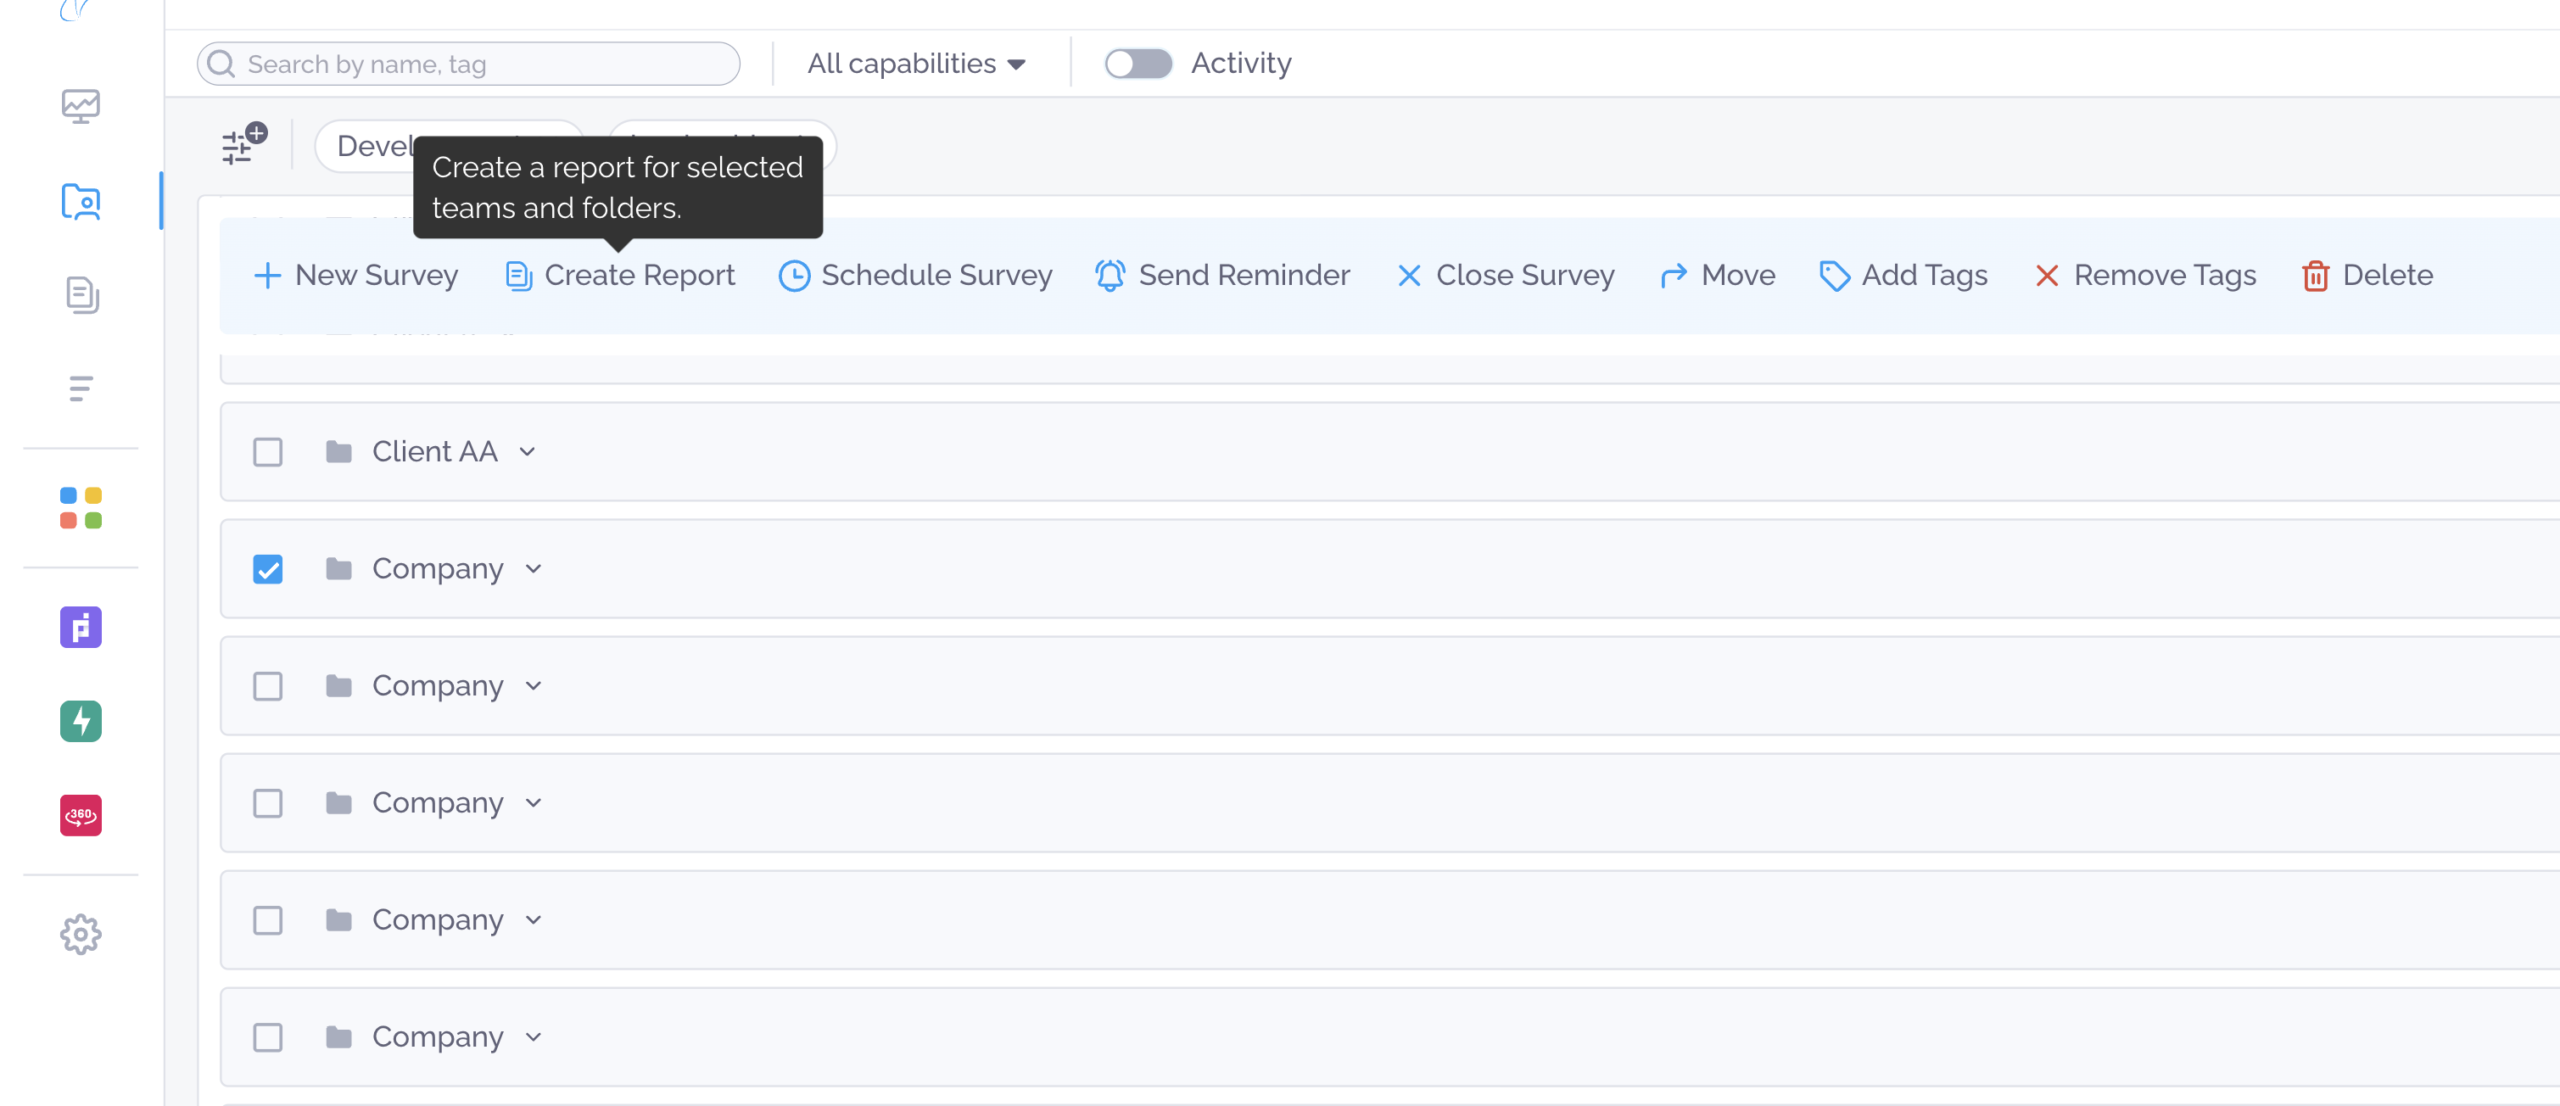Open settings gear in sidebar

click(x=80, y=934)
